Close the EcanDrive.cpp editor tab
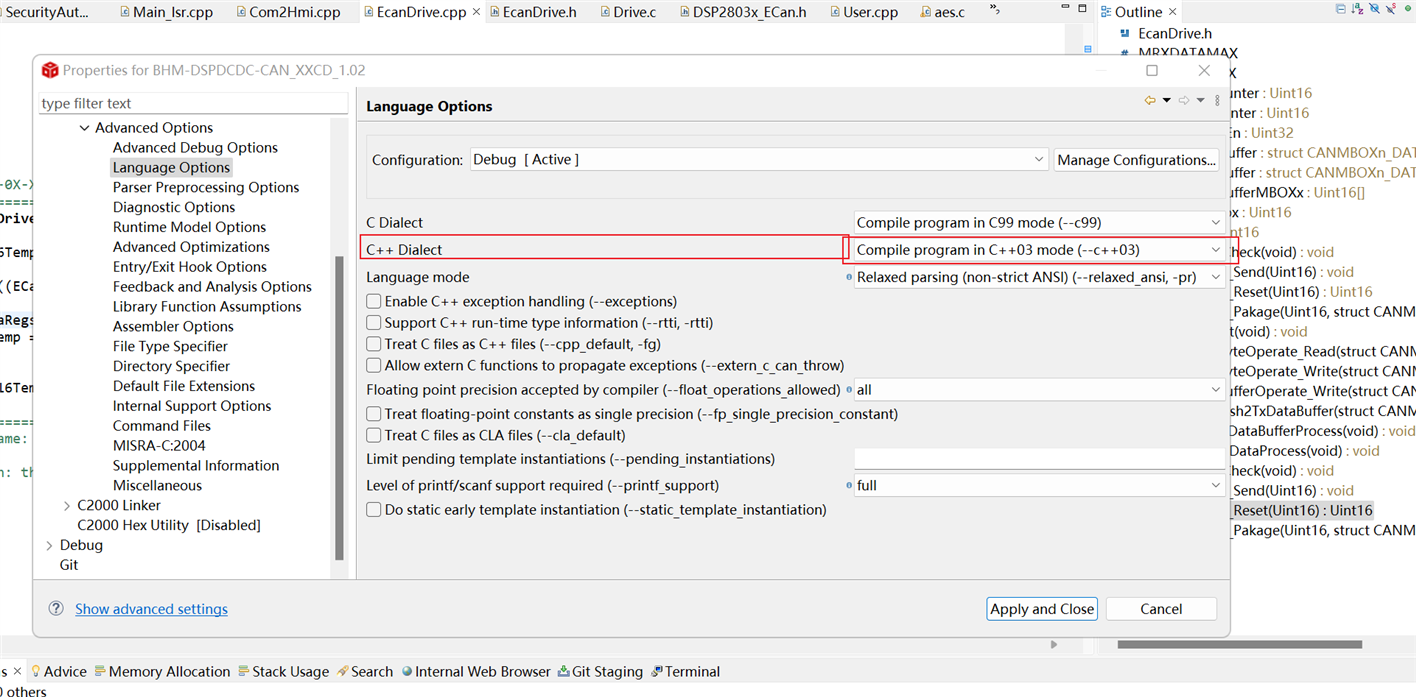The image size is (1416, 697). [476, 12]
